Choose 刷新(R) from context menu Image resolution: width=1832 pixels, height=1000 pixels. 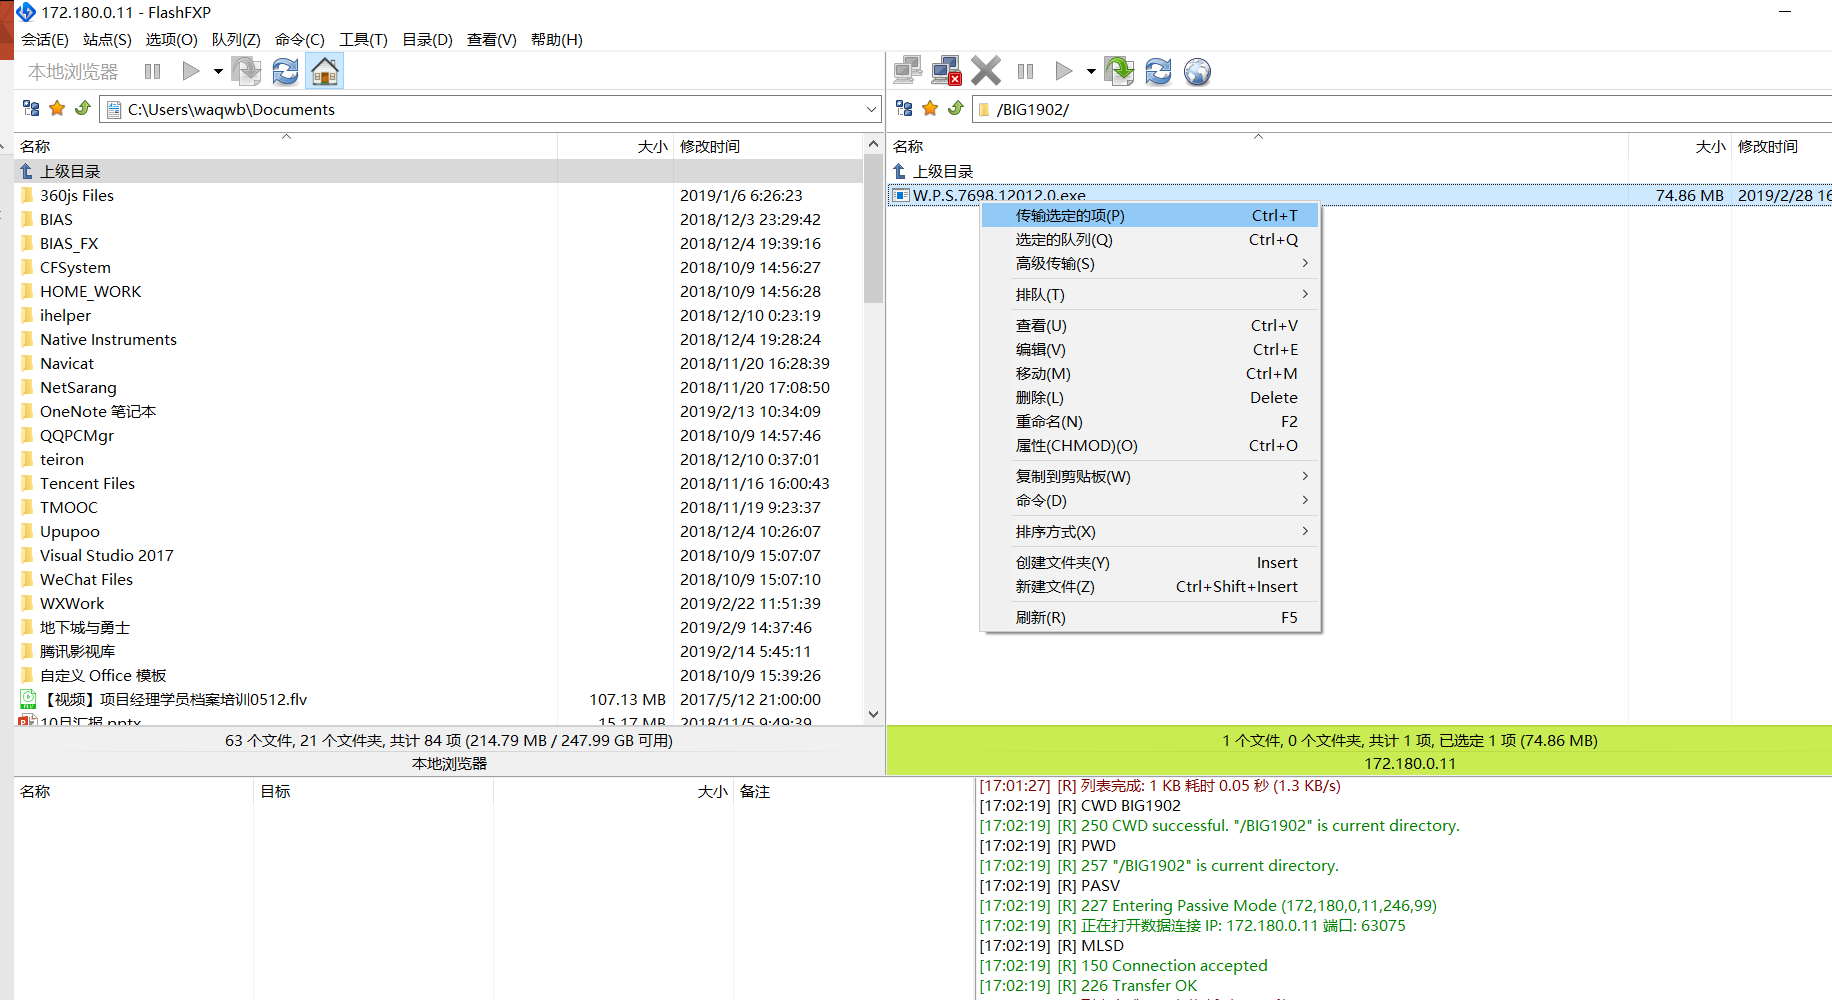(1150, 617)
